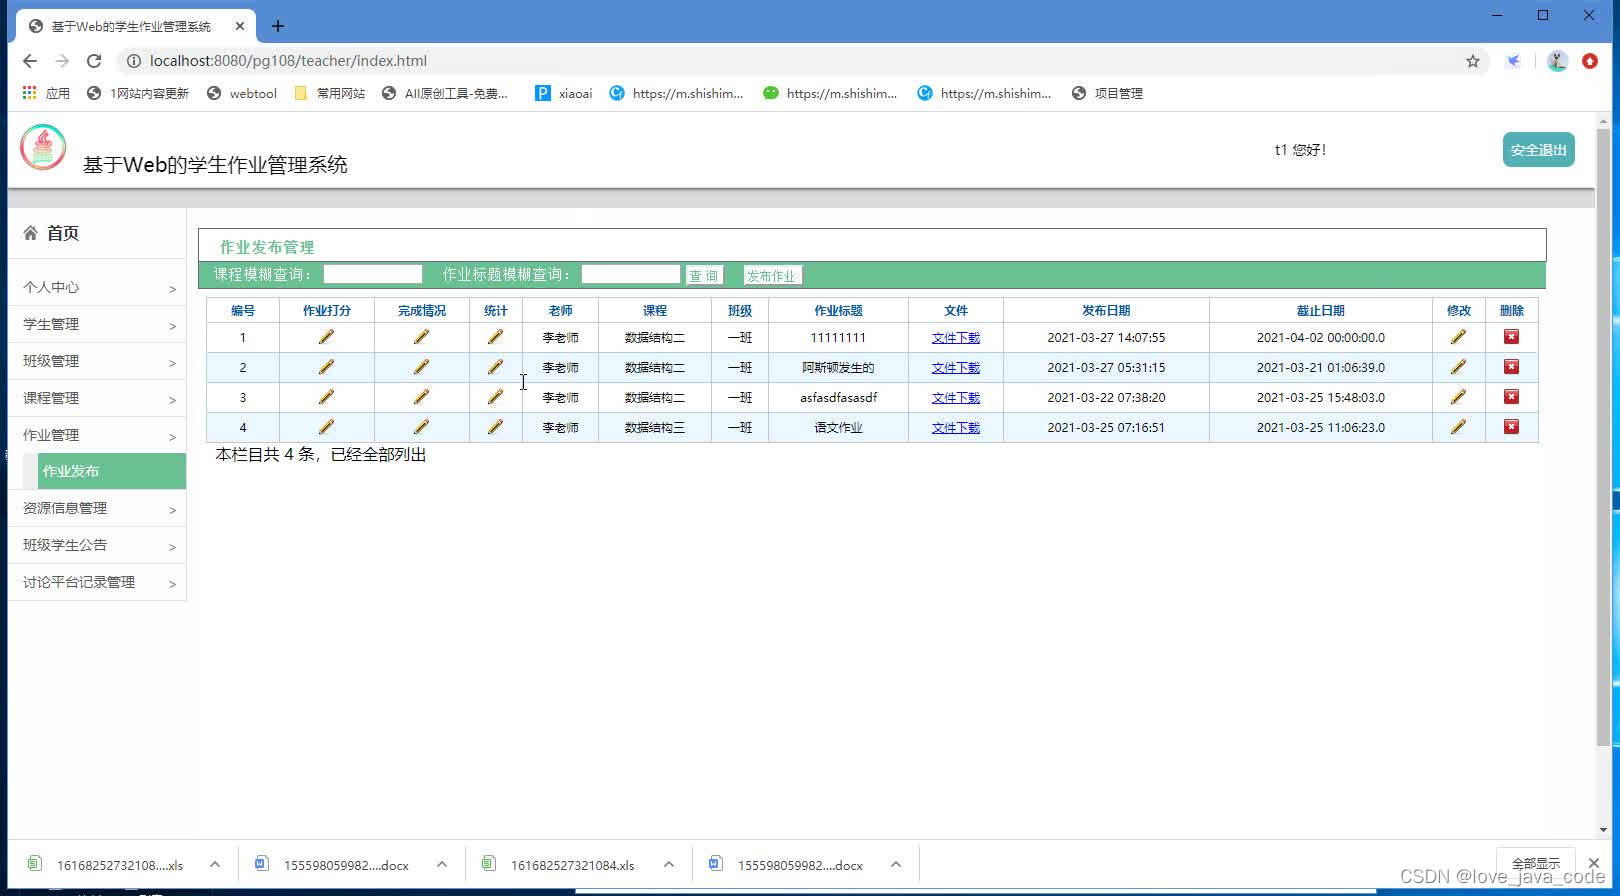Edit assignment asfasdfasasdf with modify pencil
The height and width of the screenshot is (896, 1620).
[1458, 397]
